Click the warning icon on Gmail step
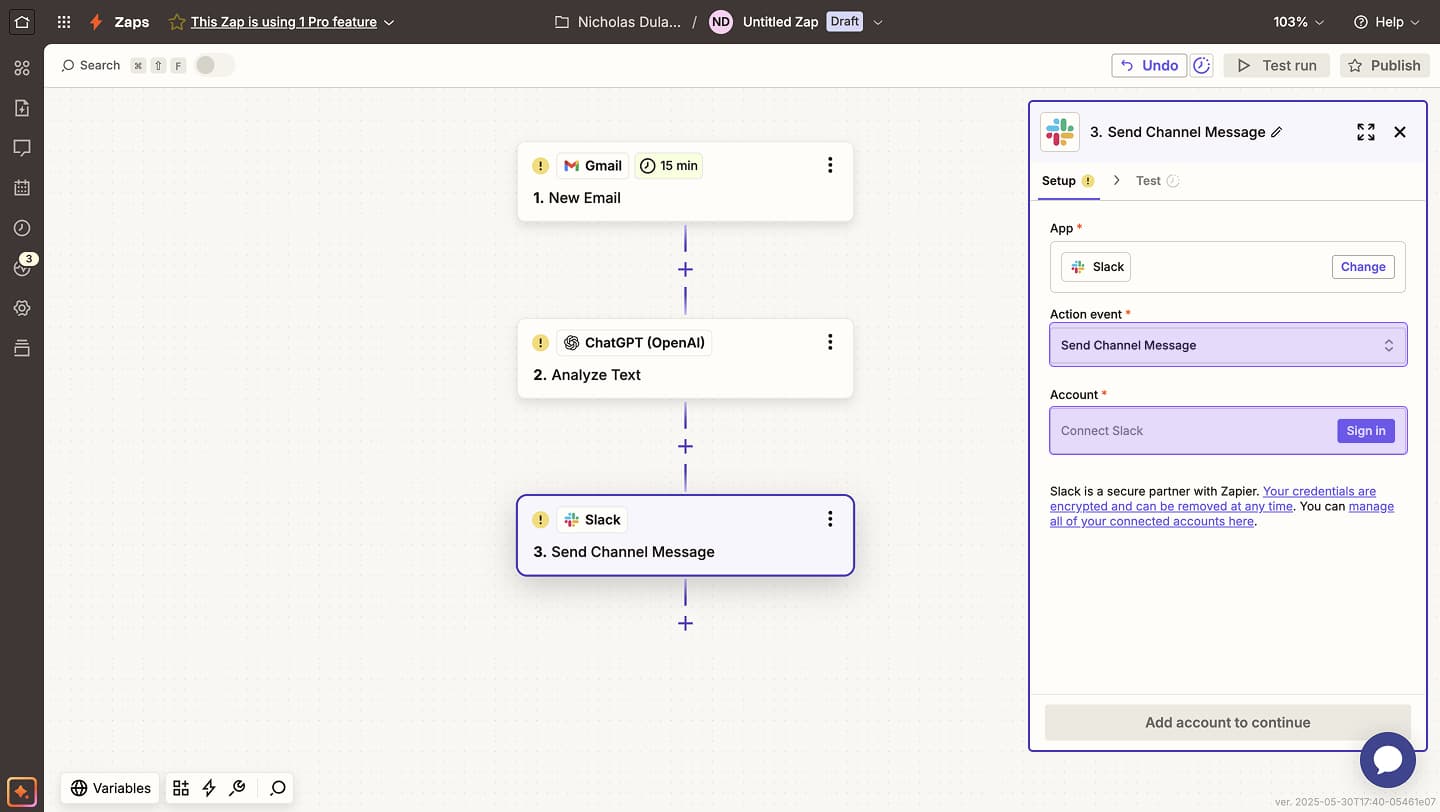 coord(540,166)
